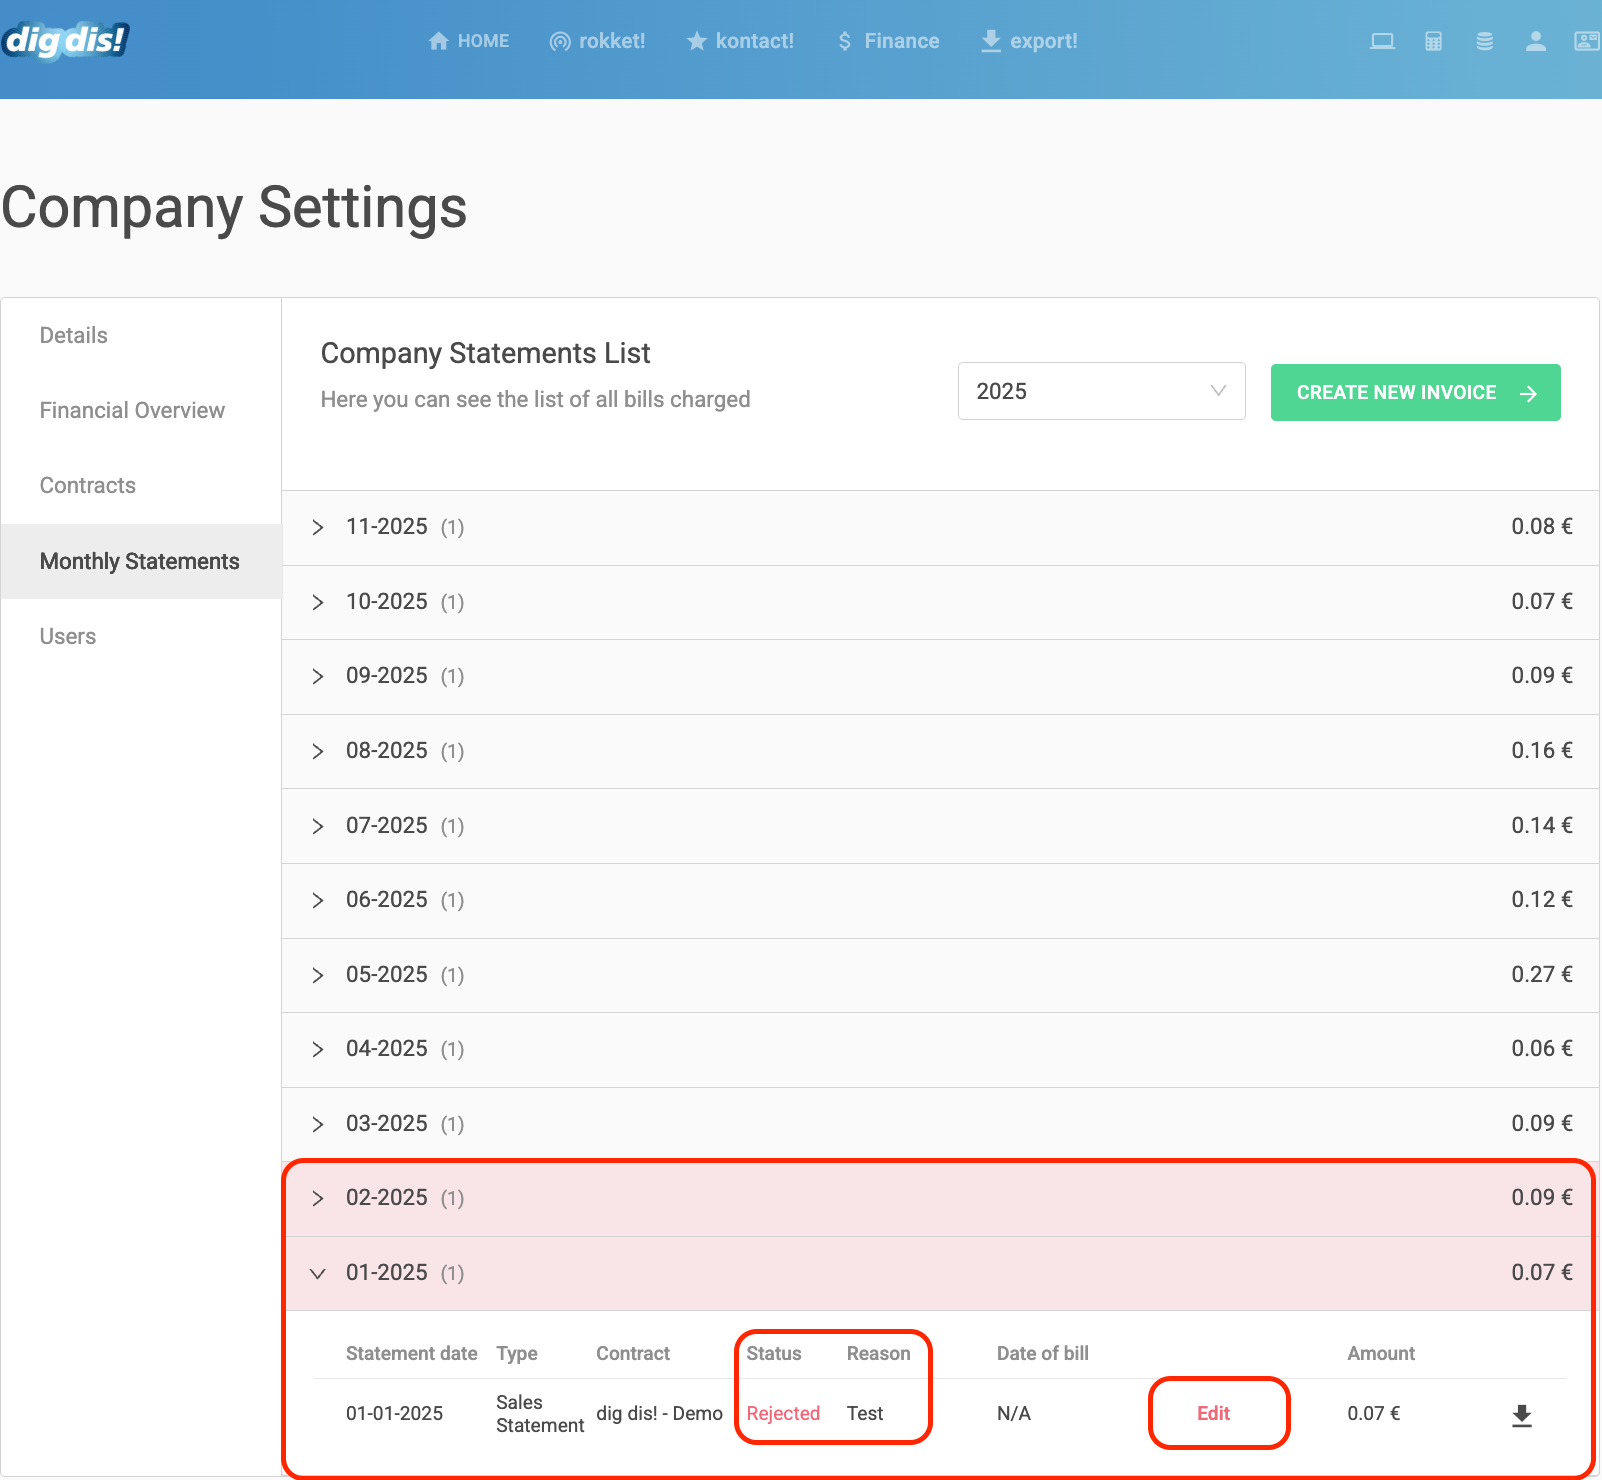This screenshot has width=1602, height=1480.
Task: Select the Contracts sidebar tab
Action: [x=141, y=486]
